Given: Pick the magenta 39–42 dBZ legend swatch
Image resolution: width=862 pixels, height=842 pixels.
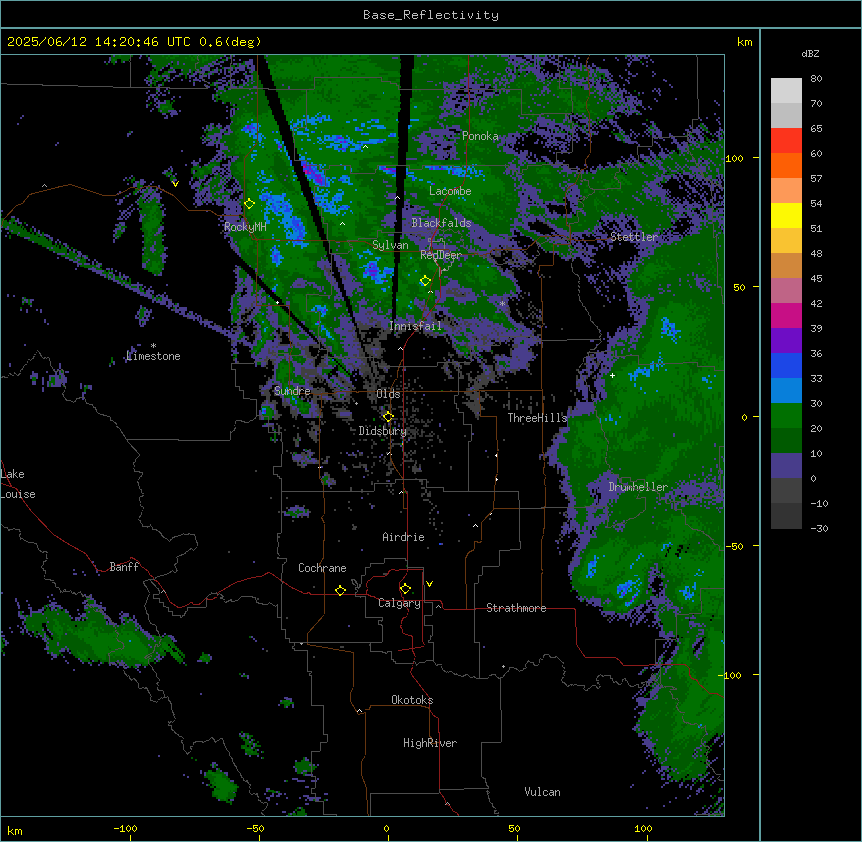Looking at the screenshot, I should pos(786,315).
